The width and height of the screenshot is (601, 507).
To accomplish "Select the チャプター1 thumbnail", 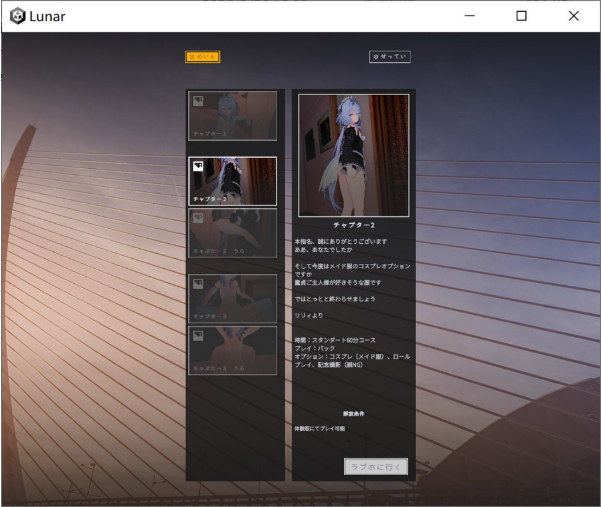I will pos(233,115).
